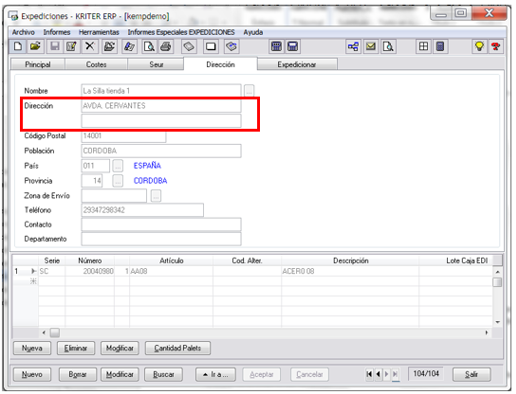Screen dimensions: 516x394
Task: Click the Teléfono input field
Action: [142, 210]
